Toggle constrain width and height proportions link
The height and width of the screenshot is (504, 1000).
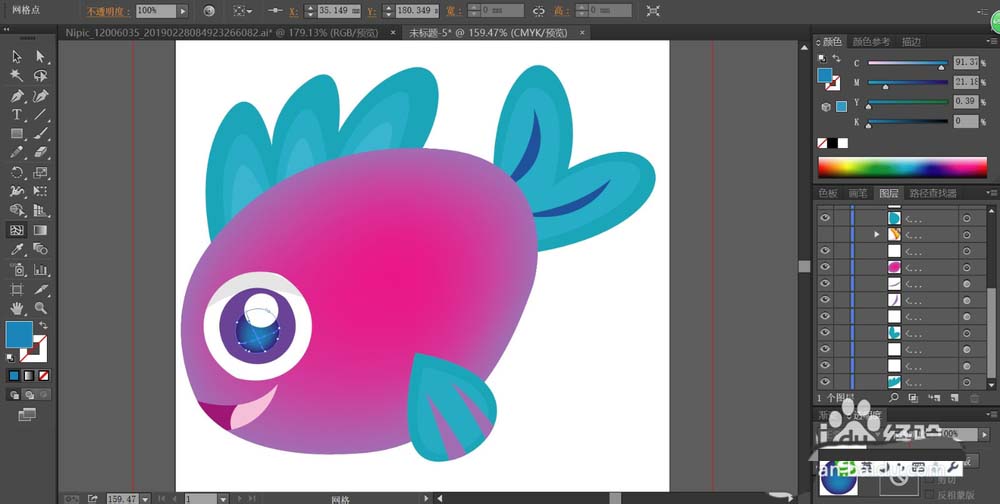tap(539, 11)
